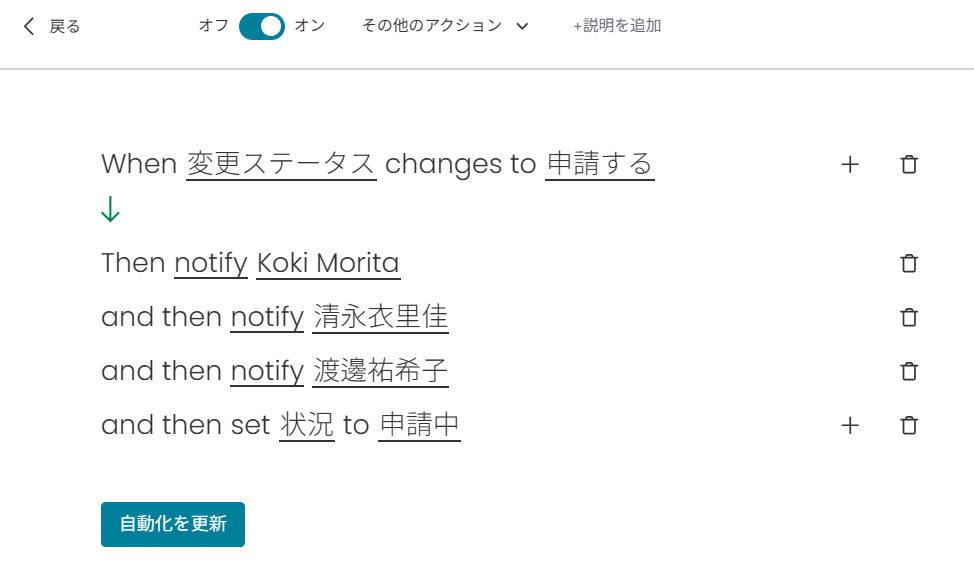Delete the notify 渡邊祐希子 action
Viewport: 974px width, 575px height.
coord(909,372)
